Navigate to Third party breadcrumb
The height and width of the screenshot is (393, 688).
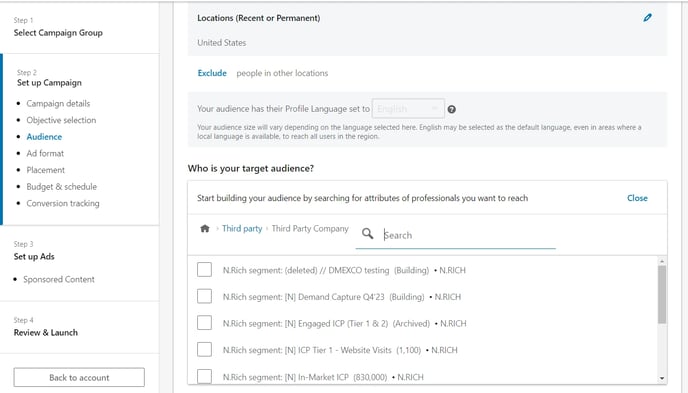[x=242, y=229]
